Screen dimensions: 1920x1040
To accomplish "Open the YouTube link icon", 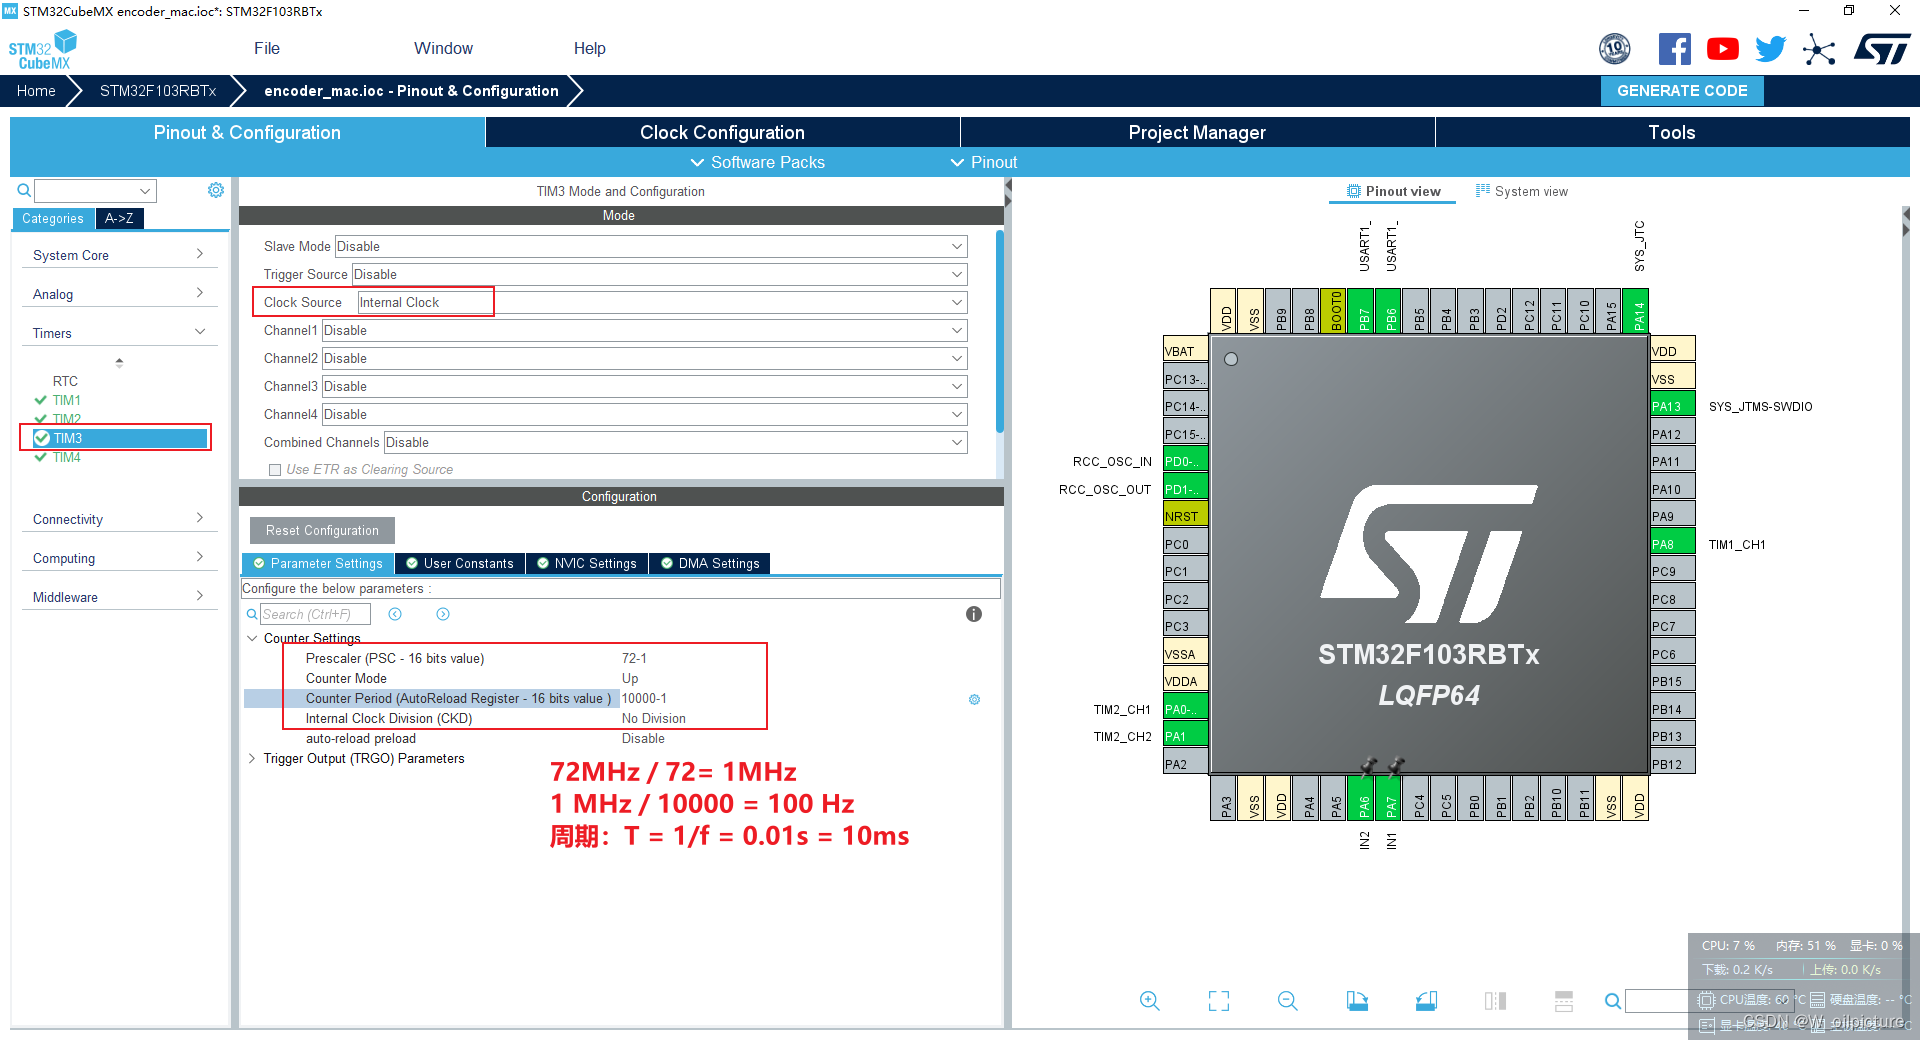I will click(1722, 49).
